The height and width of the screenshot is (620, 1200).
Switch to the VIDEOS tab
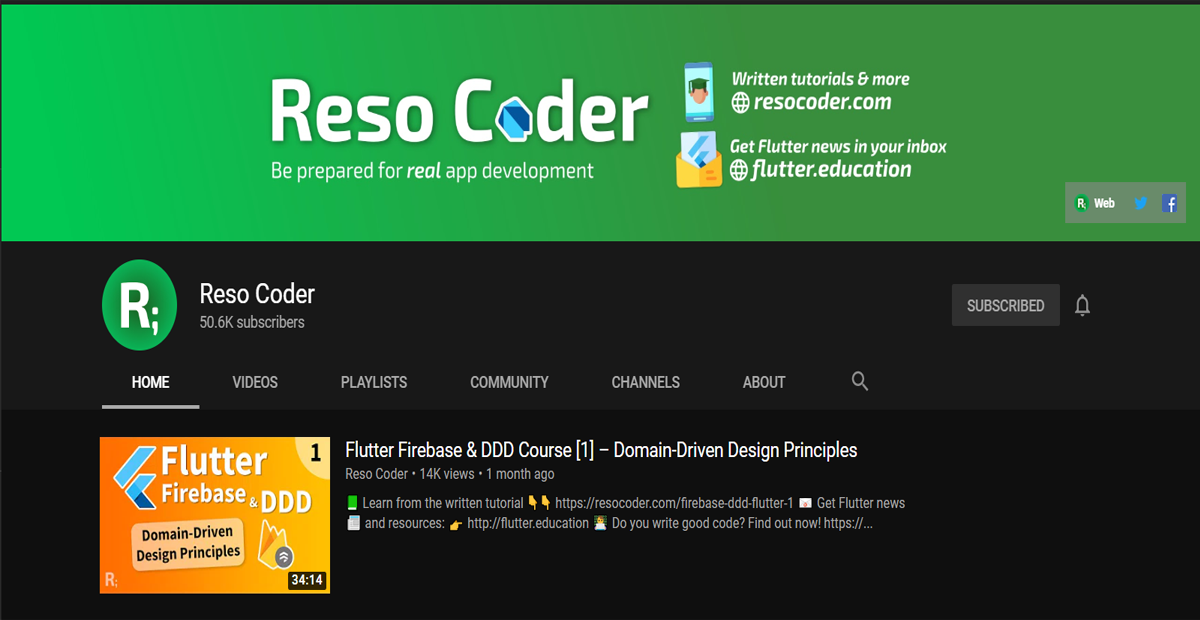tap(255, 382)
